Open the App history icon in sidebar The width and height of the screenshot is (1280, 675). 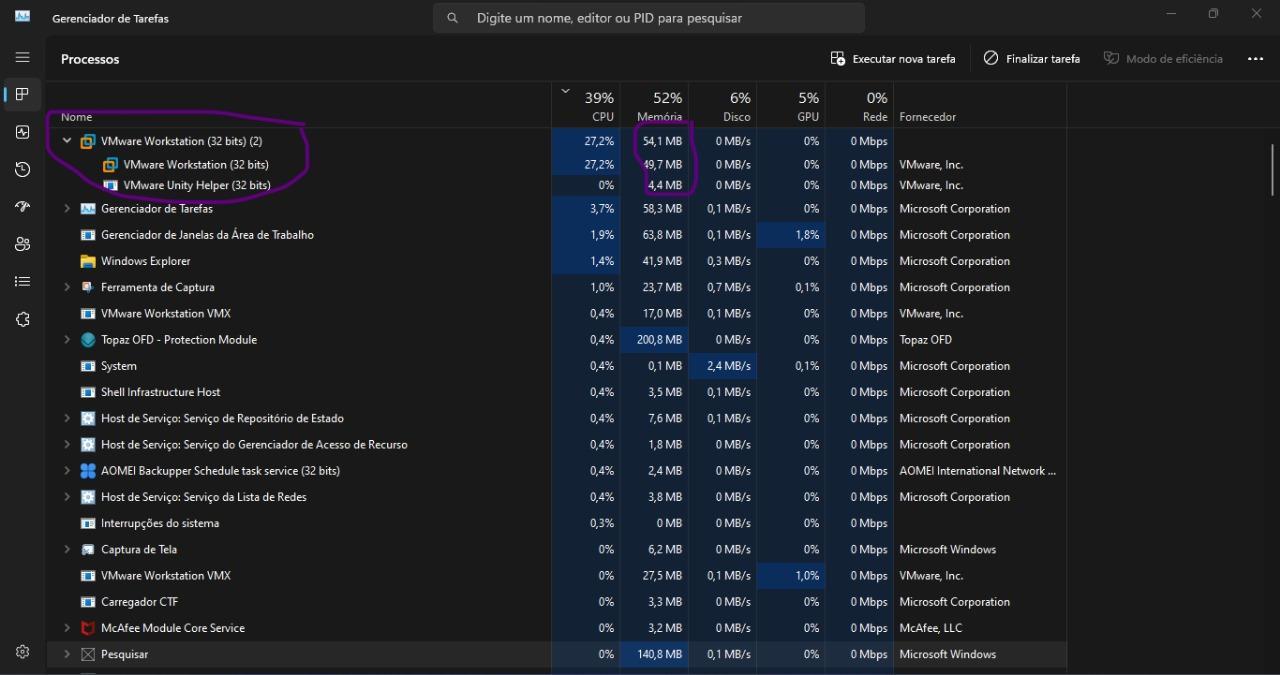coord(22,170)
